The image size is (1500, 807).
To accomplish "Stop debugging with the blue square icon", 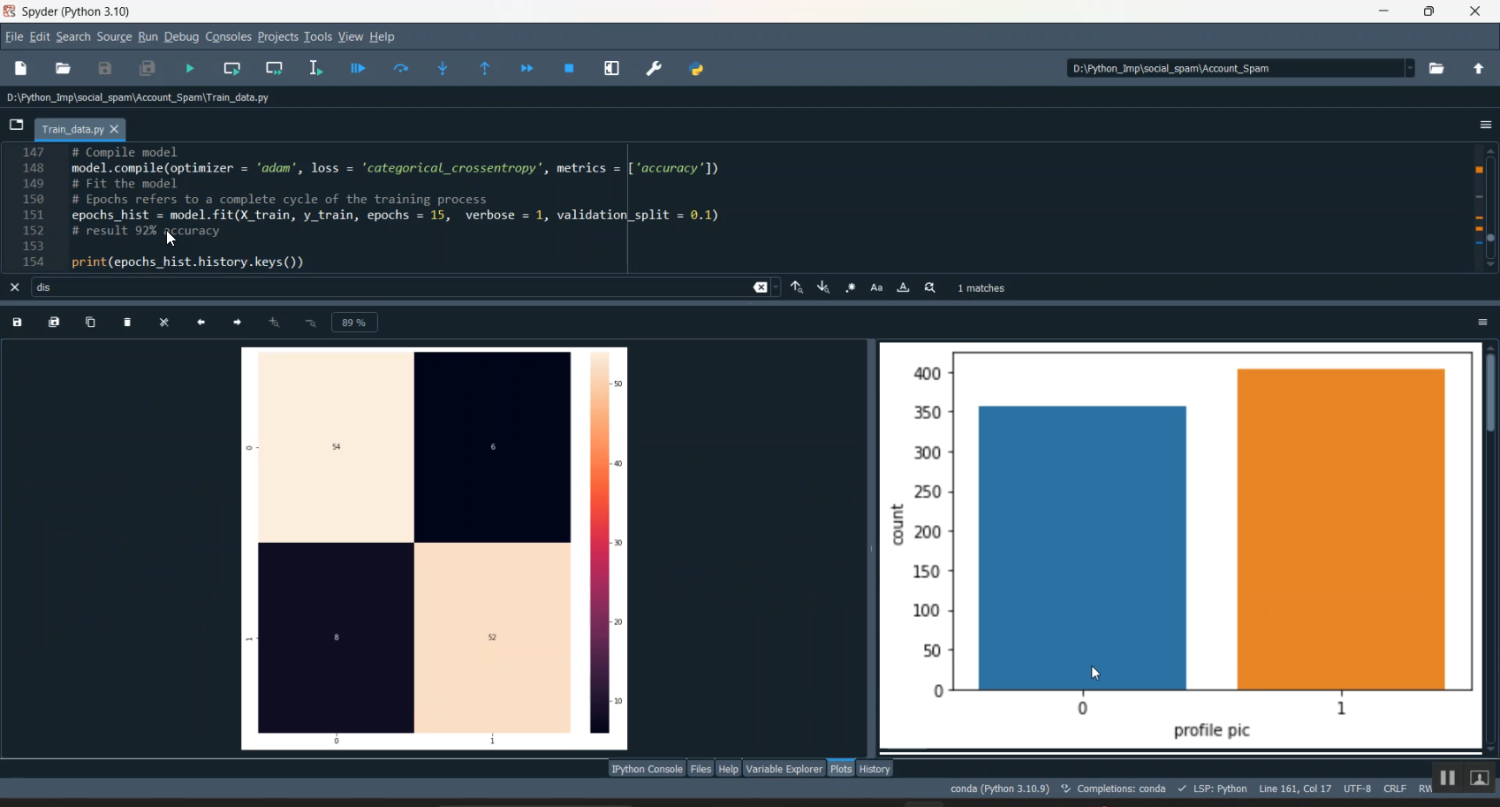I will pyautogui.click(x=569, y=69).
